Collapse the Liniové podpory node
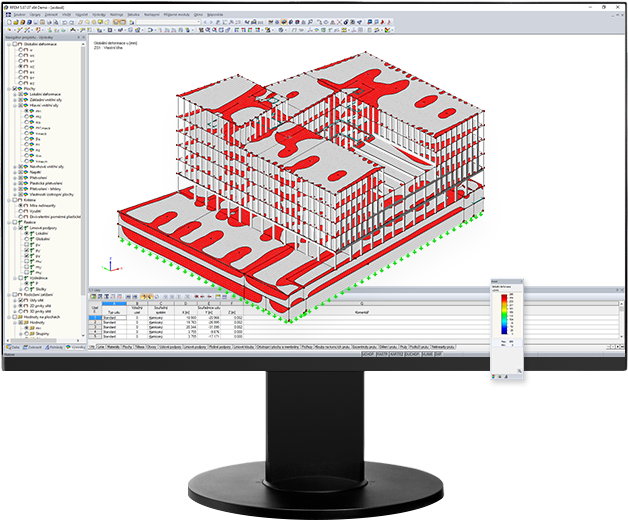 tap(15, 228)
